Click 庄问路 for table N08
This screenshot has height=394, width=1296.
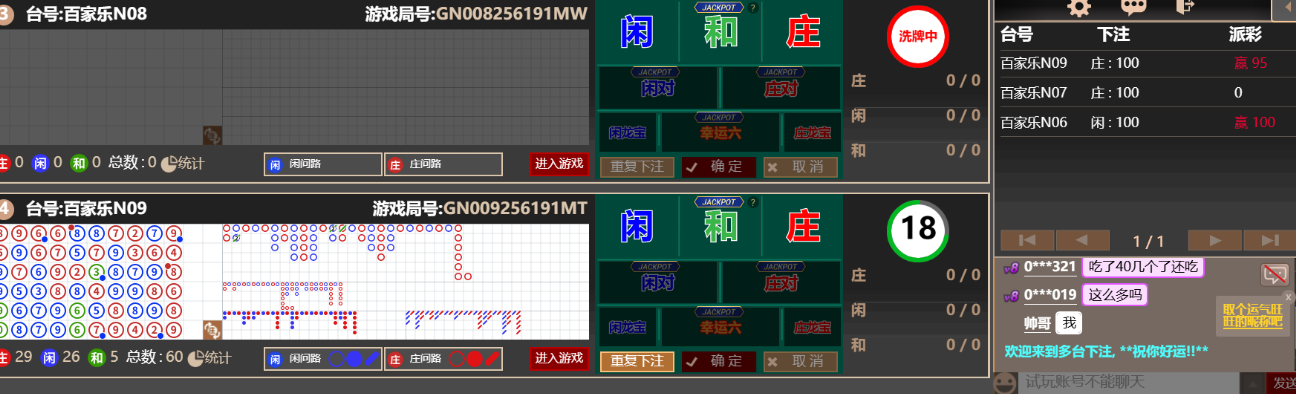pyautogui.click(x=444, y=164)
